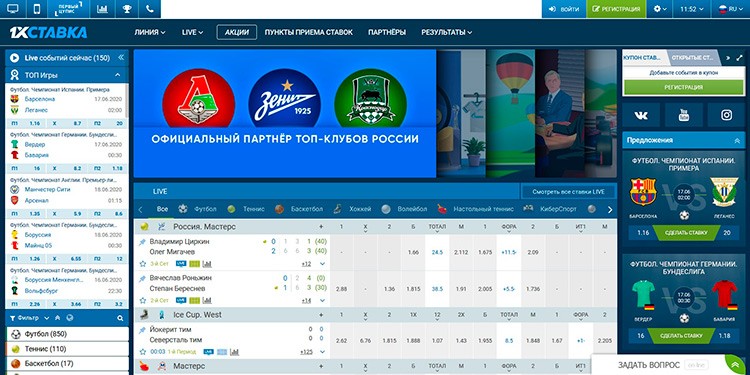Pin the Вячеслав Роньжин match
Viewport: 750px width, 375px height.
point(142,278)
